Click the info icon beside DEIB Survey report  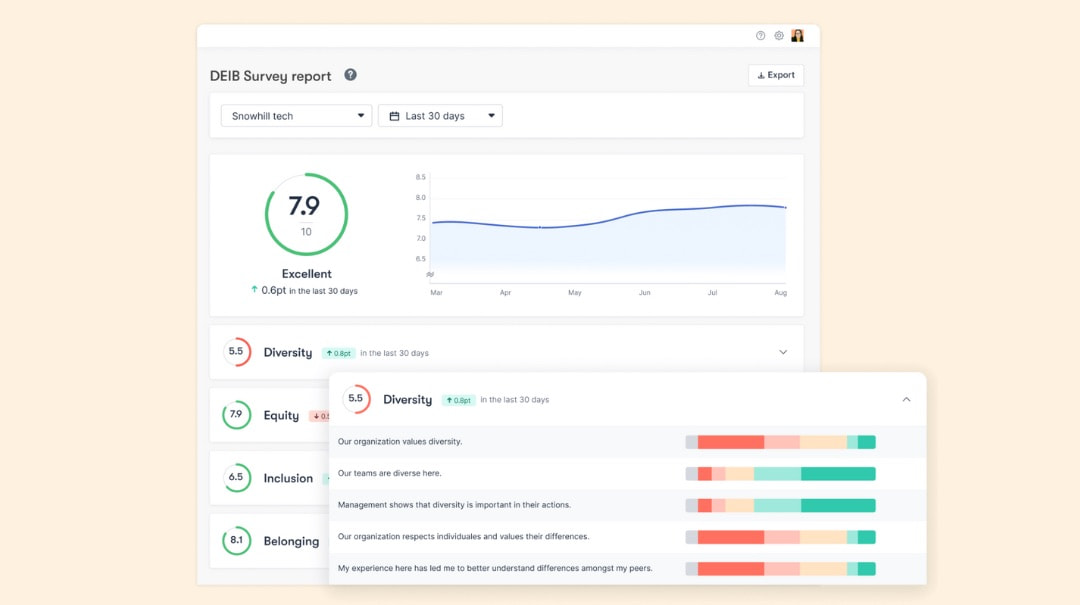pos(349,75)
